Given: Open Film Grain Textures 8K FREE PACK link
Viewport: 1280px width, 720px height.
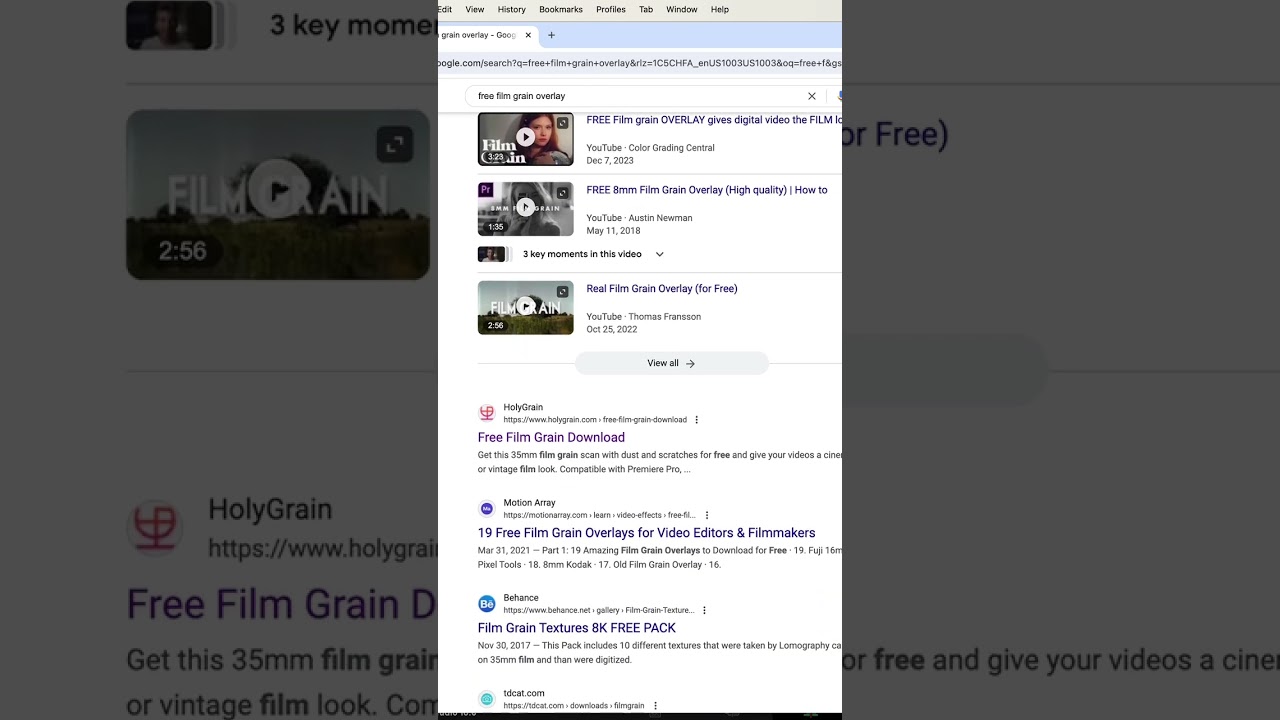Looking at the screenshot, I should [x=577, y=628].
